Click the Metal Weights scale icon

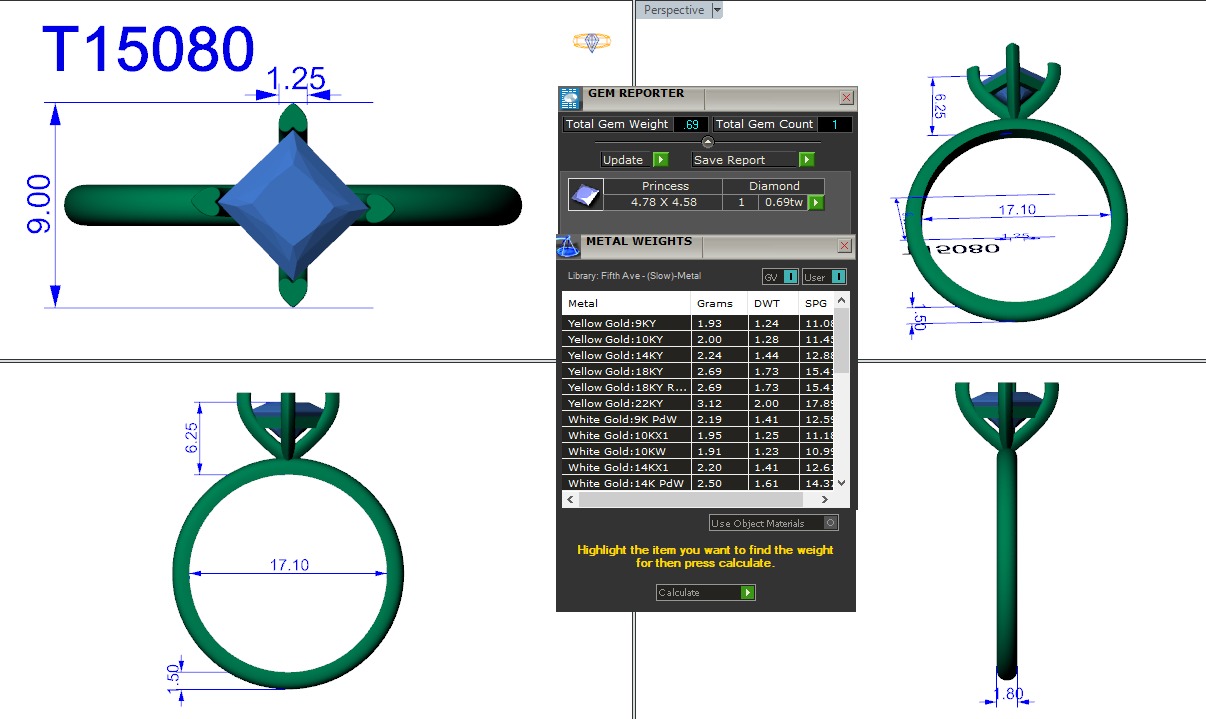(x=568, y=247)
